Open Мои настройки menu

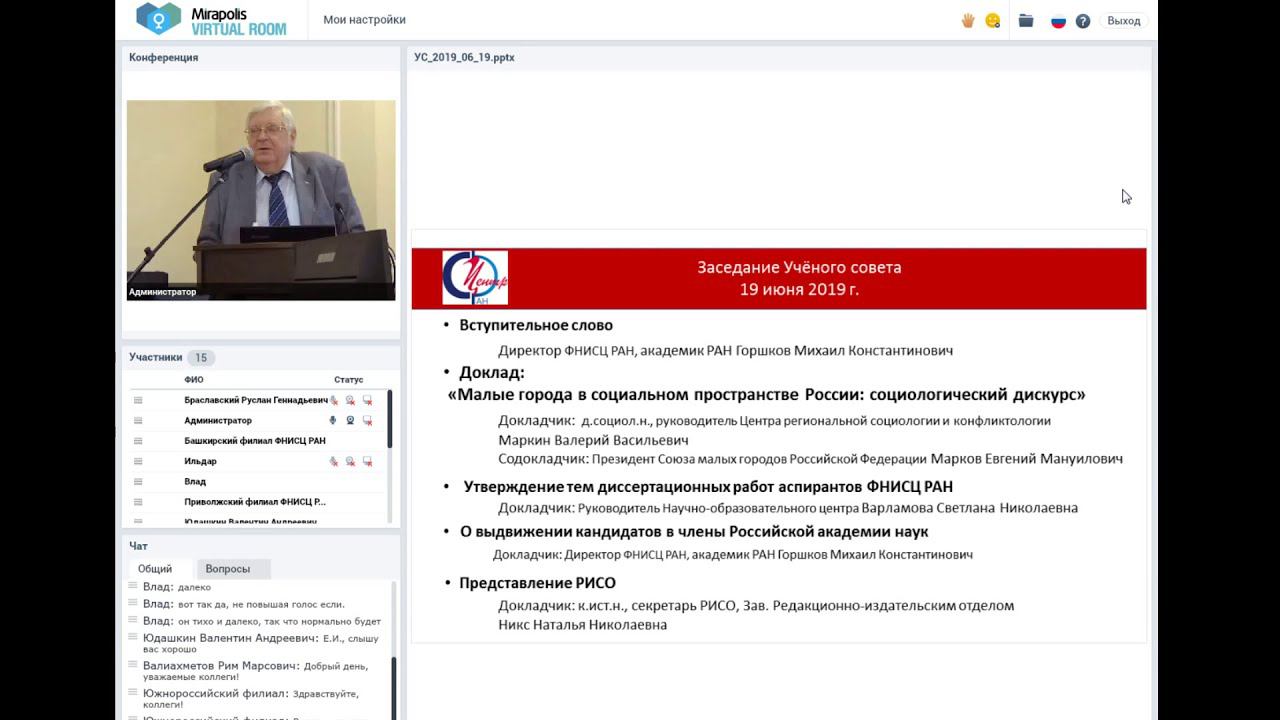pyautogui.click(x=364, y=20)
